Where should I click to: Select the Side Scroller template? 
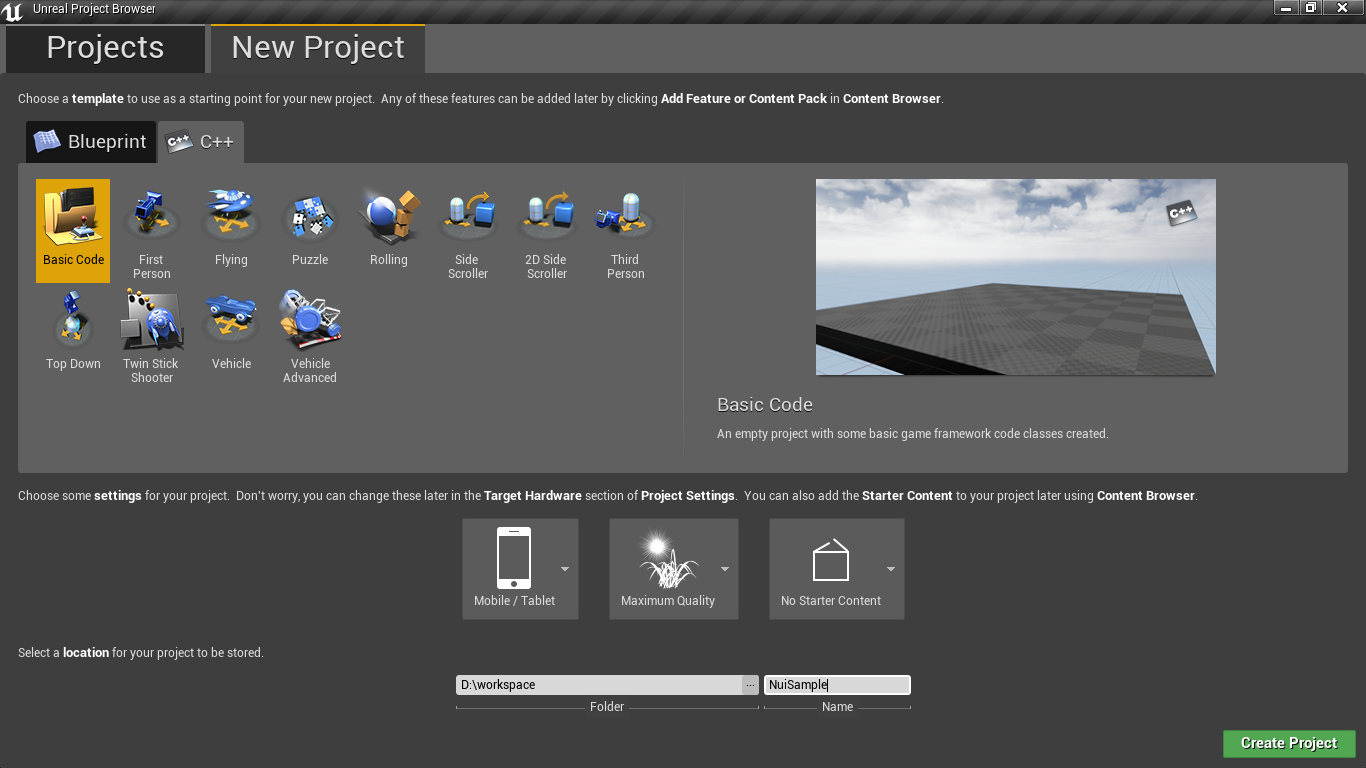(x=468, y=231)
